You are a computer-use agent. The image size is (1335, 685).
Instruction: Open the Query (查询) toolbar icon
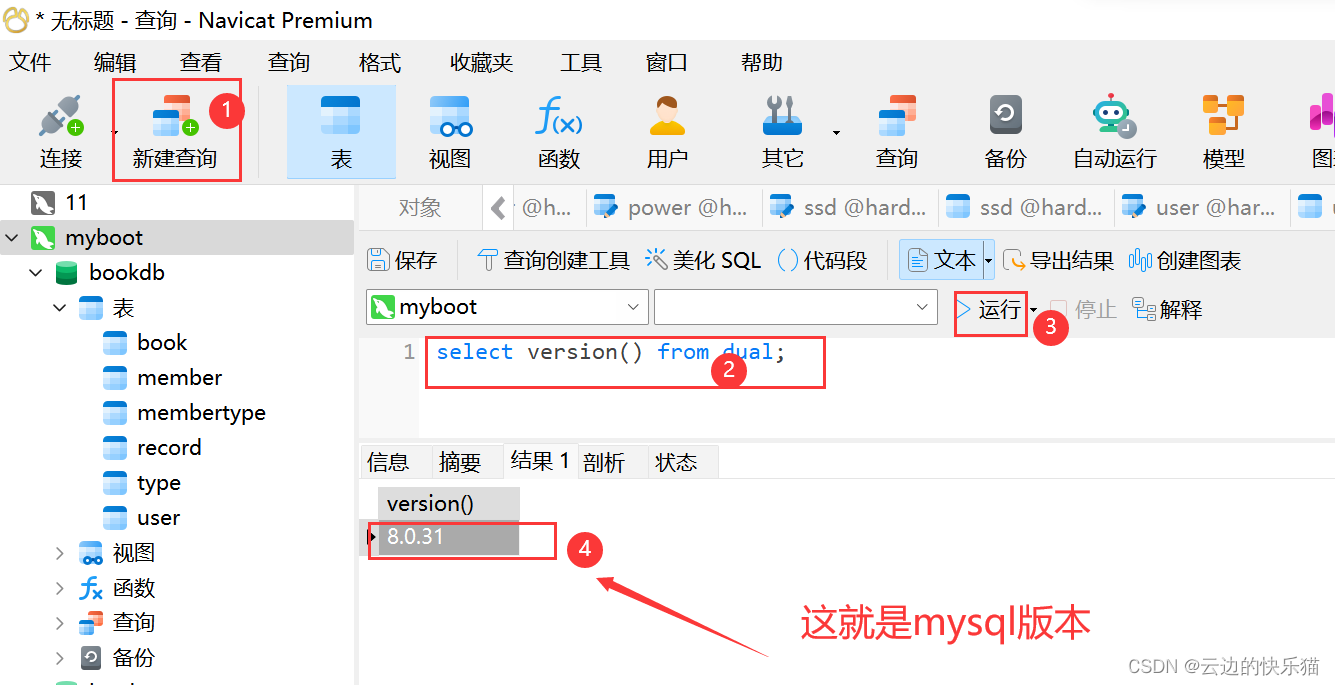click(x=897, y=132)
